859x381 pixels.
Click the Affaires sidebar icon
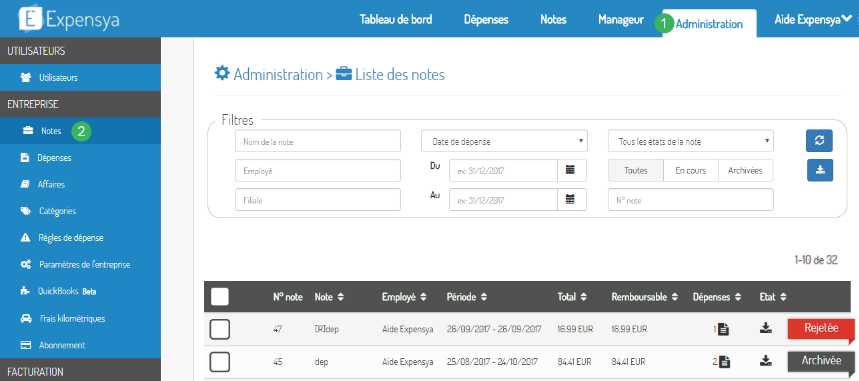pos(25,185)
